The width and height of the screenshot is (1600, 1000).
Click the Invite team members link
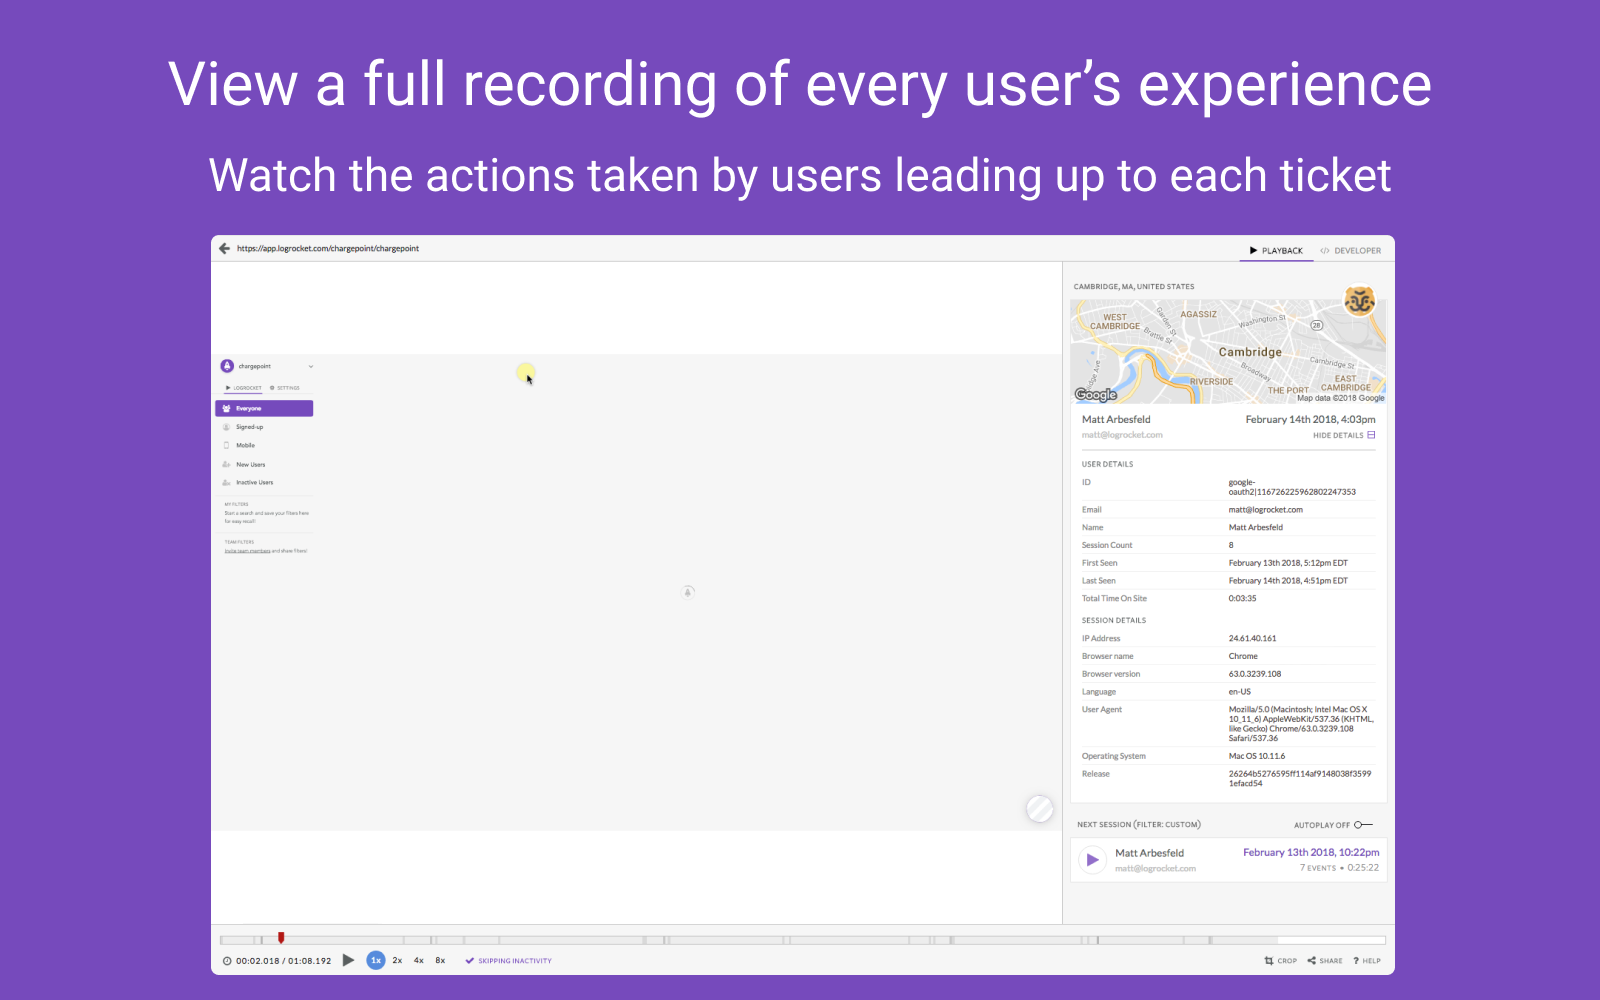pyautogui.click(x=247, y=551)
